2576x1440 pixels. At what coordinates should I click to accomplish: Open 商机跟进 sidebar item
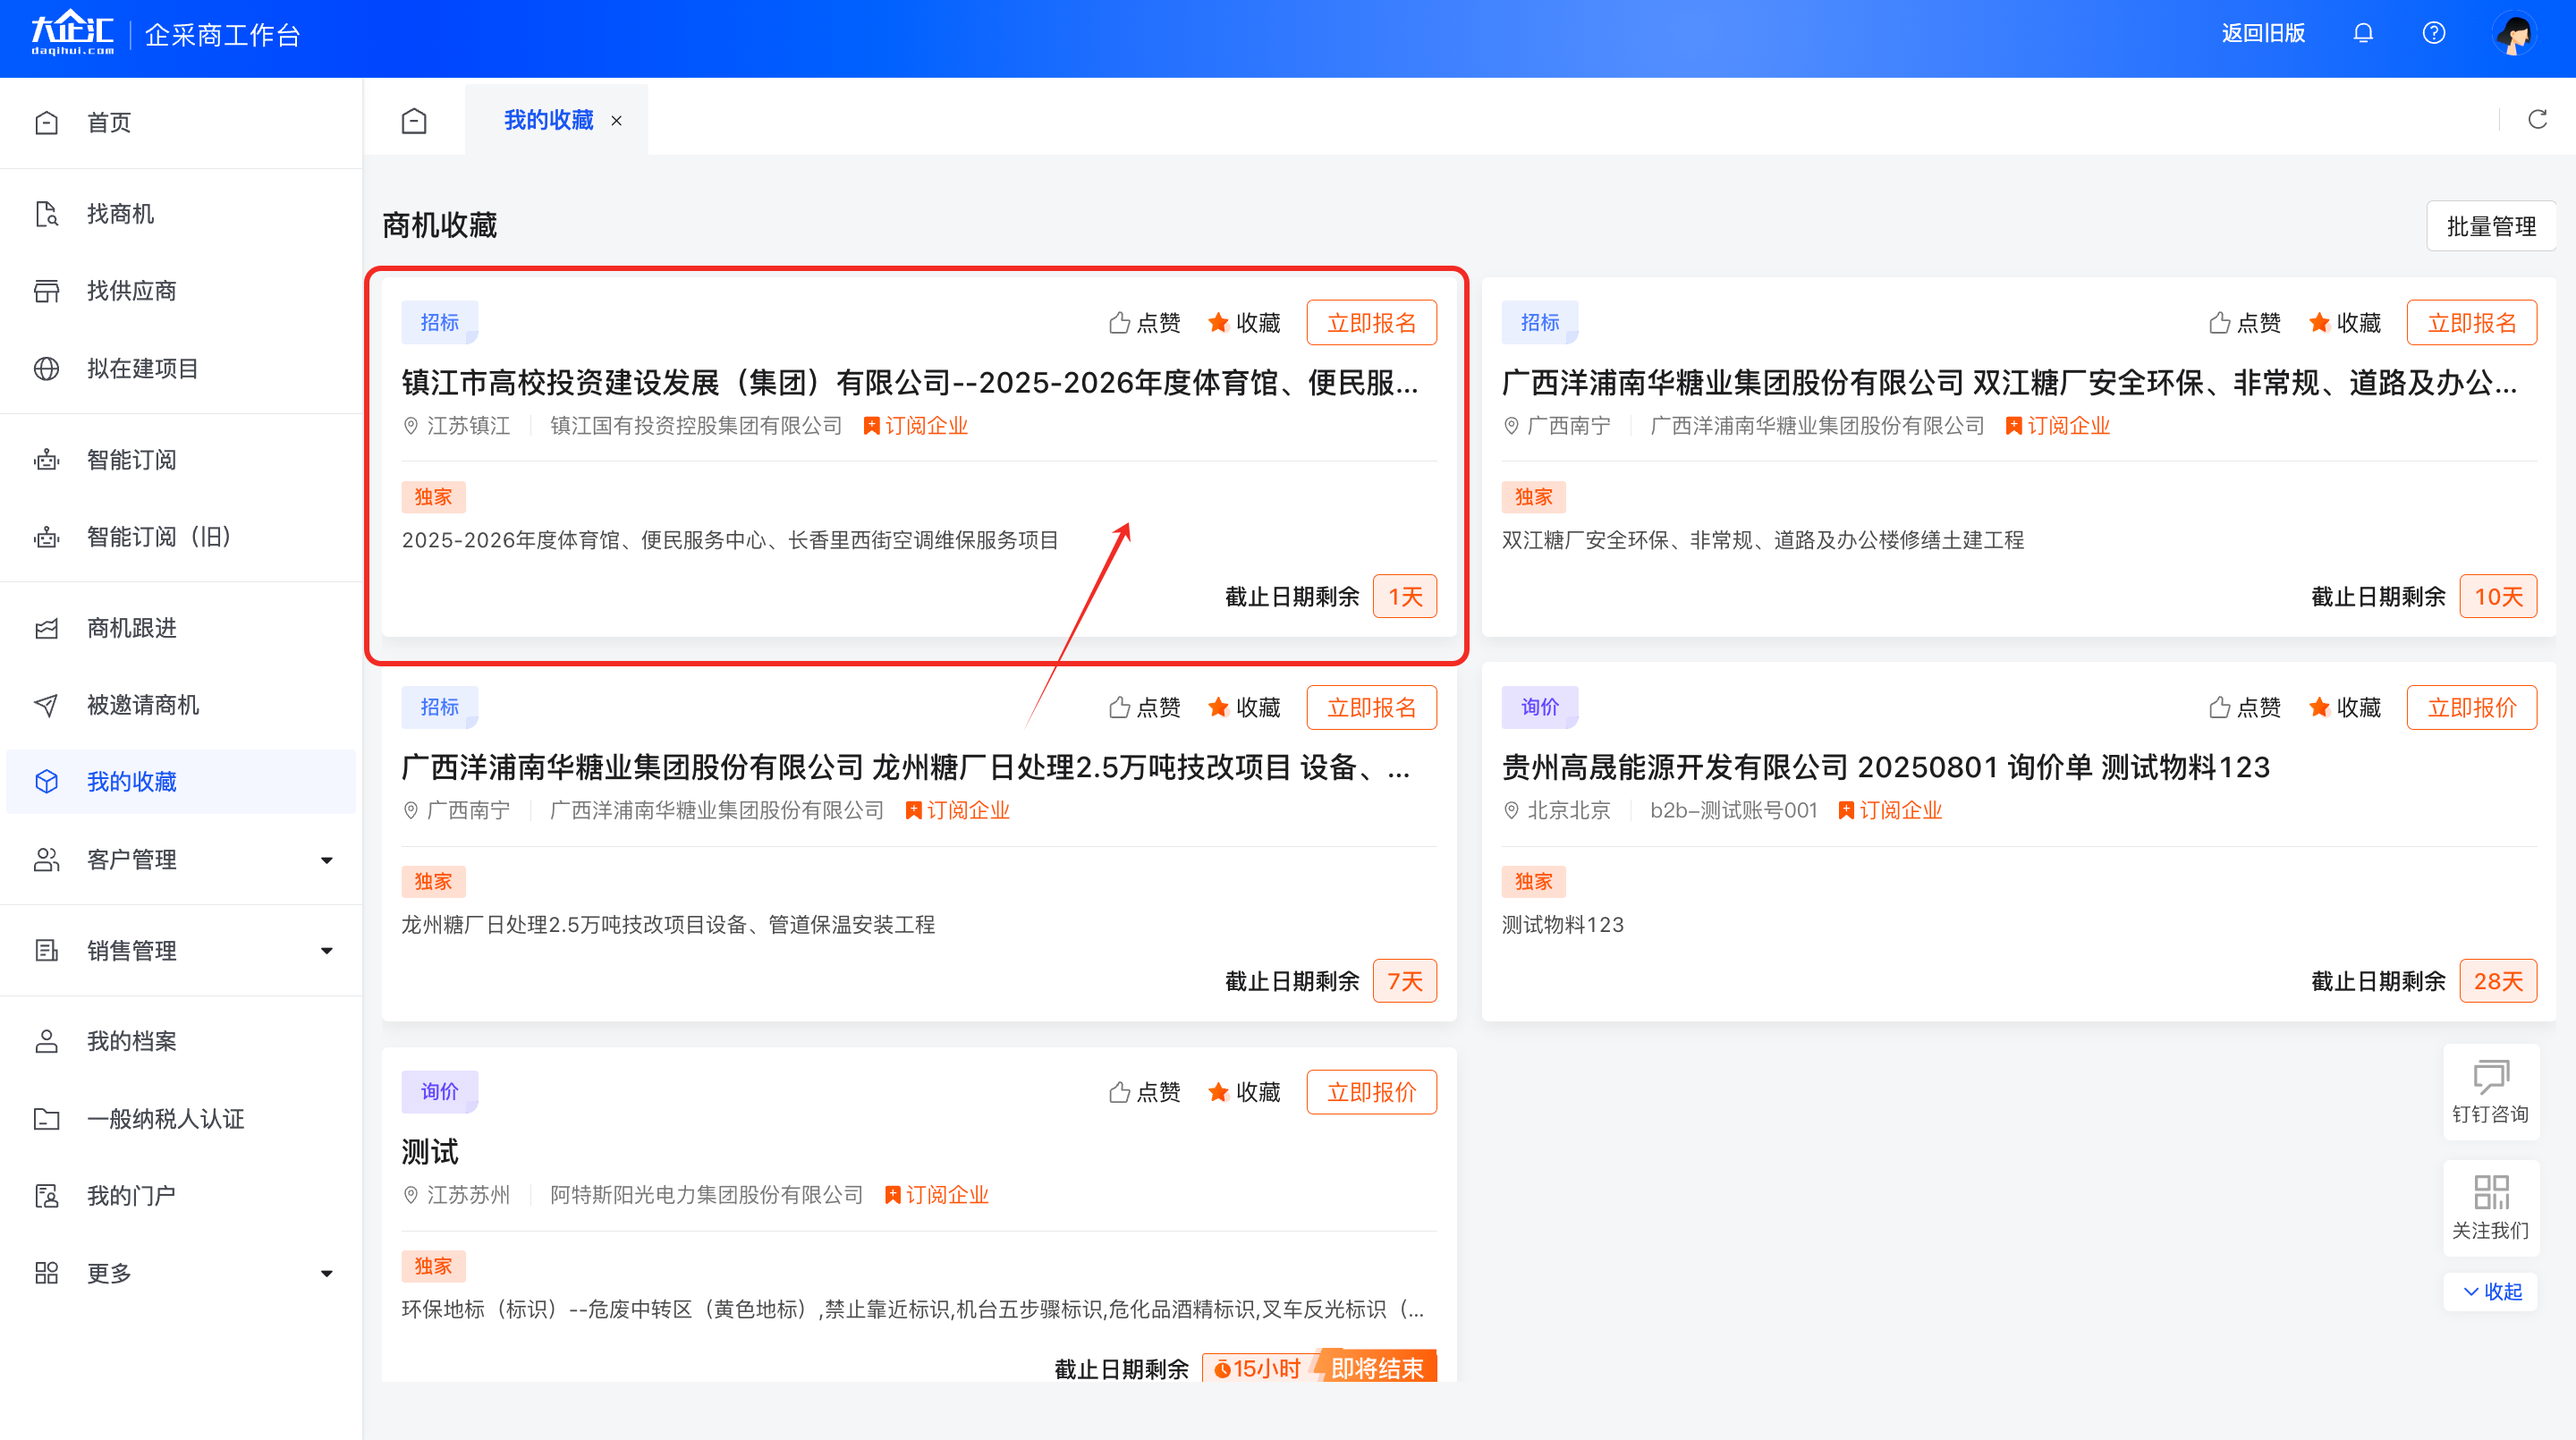(181, 628)
